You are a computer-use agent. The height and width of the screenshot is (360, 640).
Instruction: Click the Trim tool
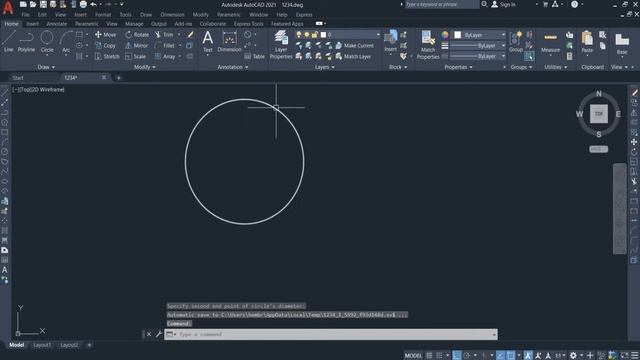(x=164, y=35)
